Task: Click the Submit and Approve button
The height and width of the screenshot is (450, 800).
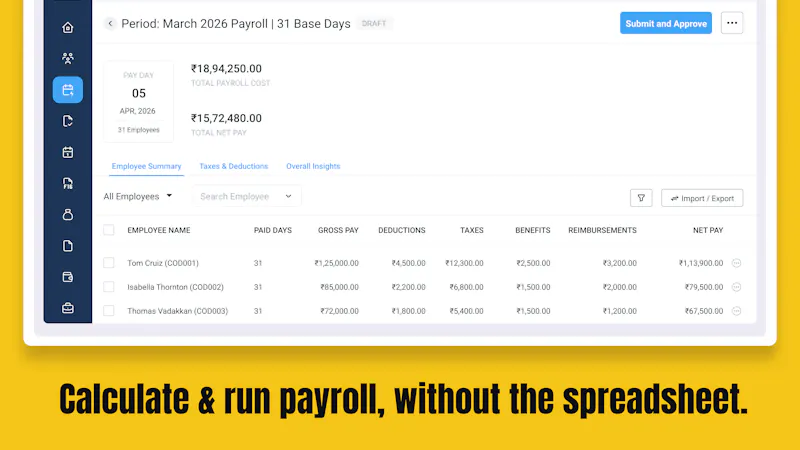Action: (666, 23)
